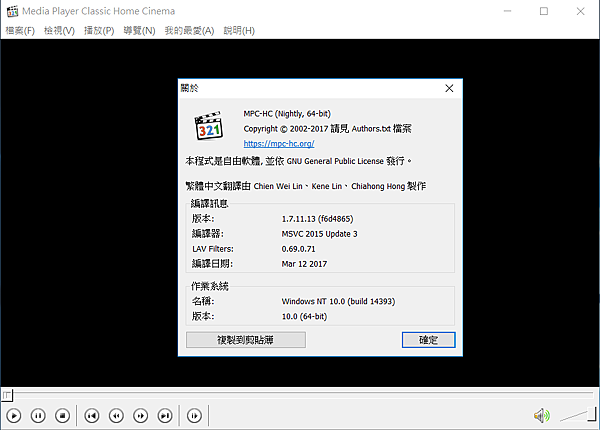This screenshot has height=430, width=600.
Task: Click the 作業系統 group heading
Action: click(x=209, y=286)
